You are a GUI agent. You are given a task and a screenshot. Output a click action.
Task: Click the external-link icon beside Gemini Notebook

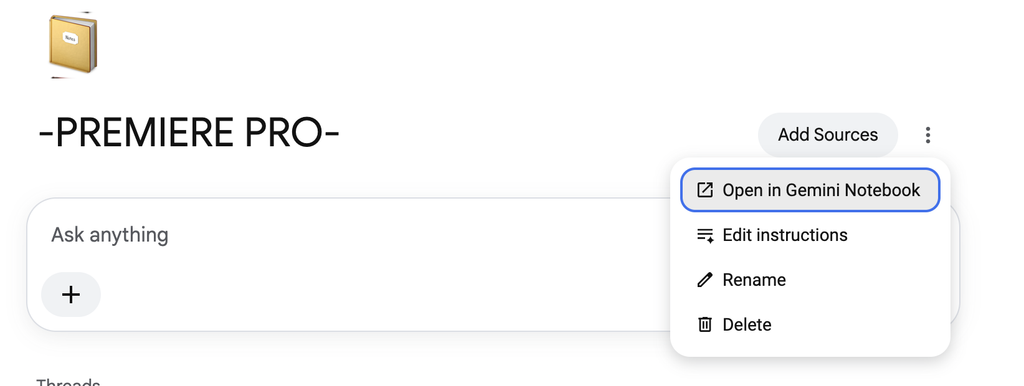pos(705,190)
